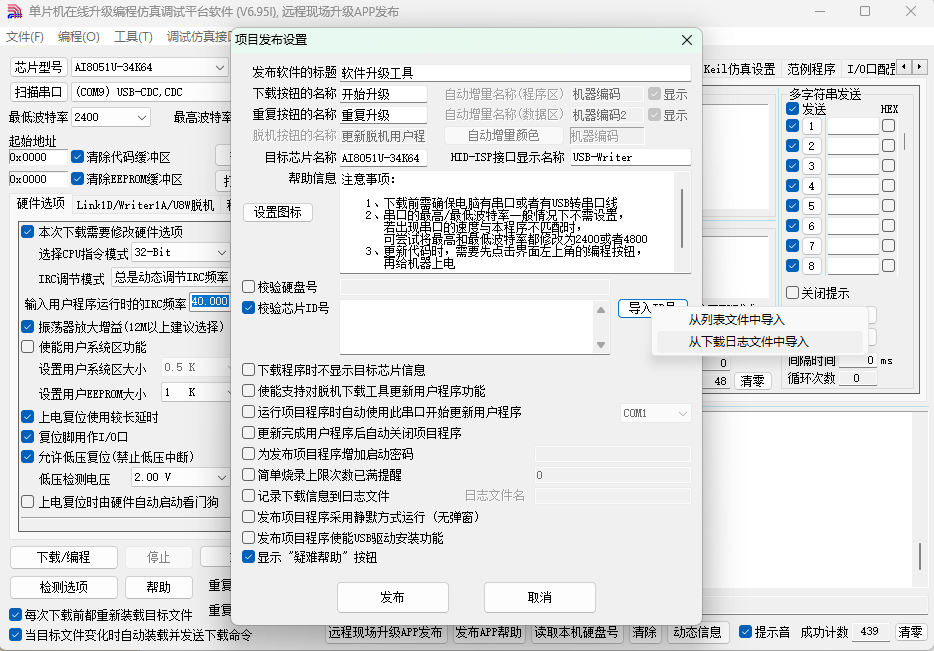Screen dimensions: 934x651
Task: Click the 发布 button
Action: click(393, 597)
